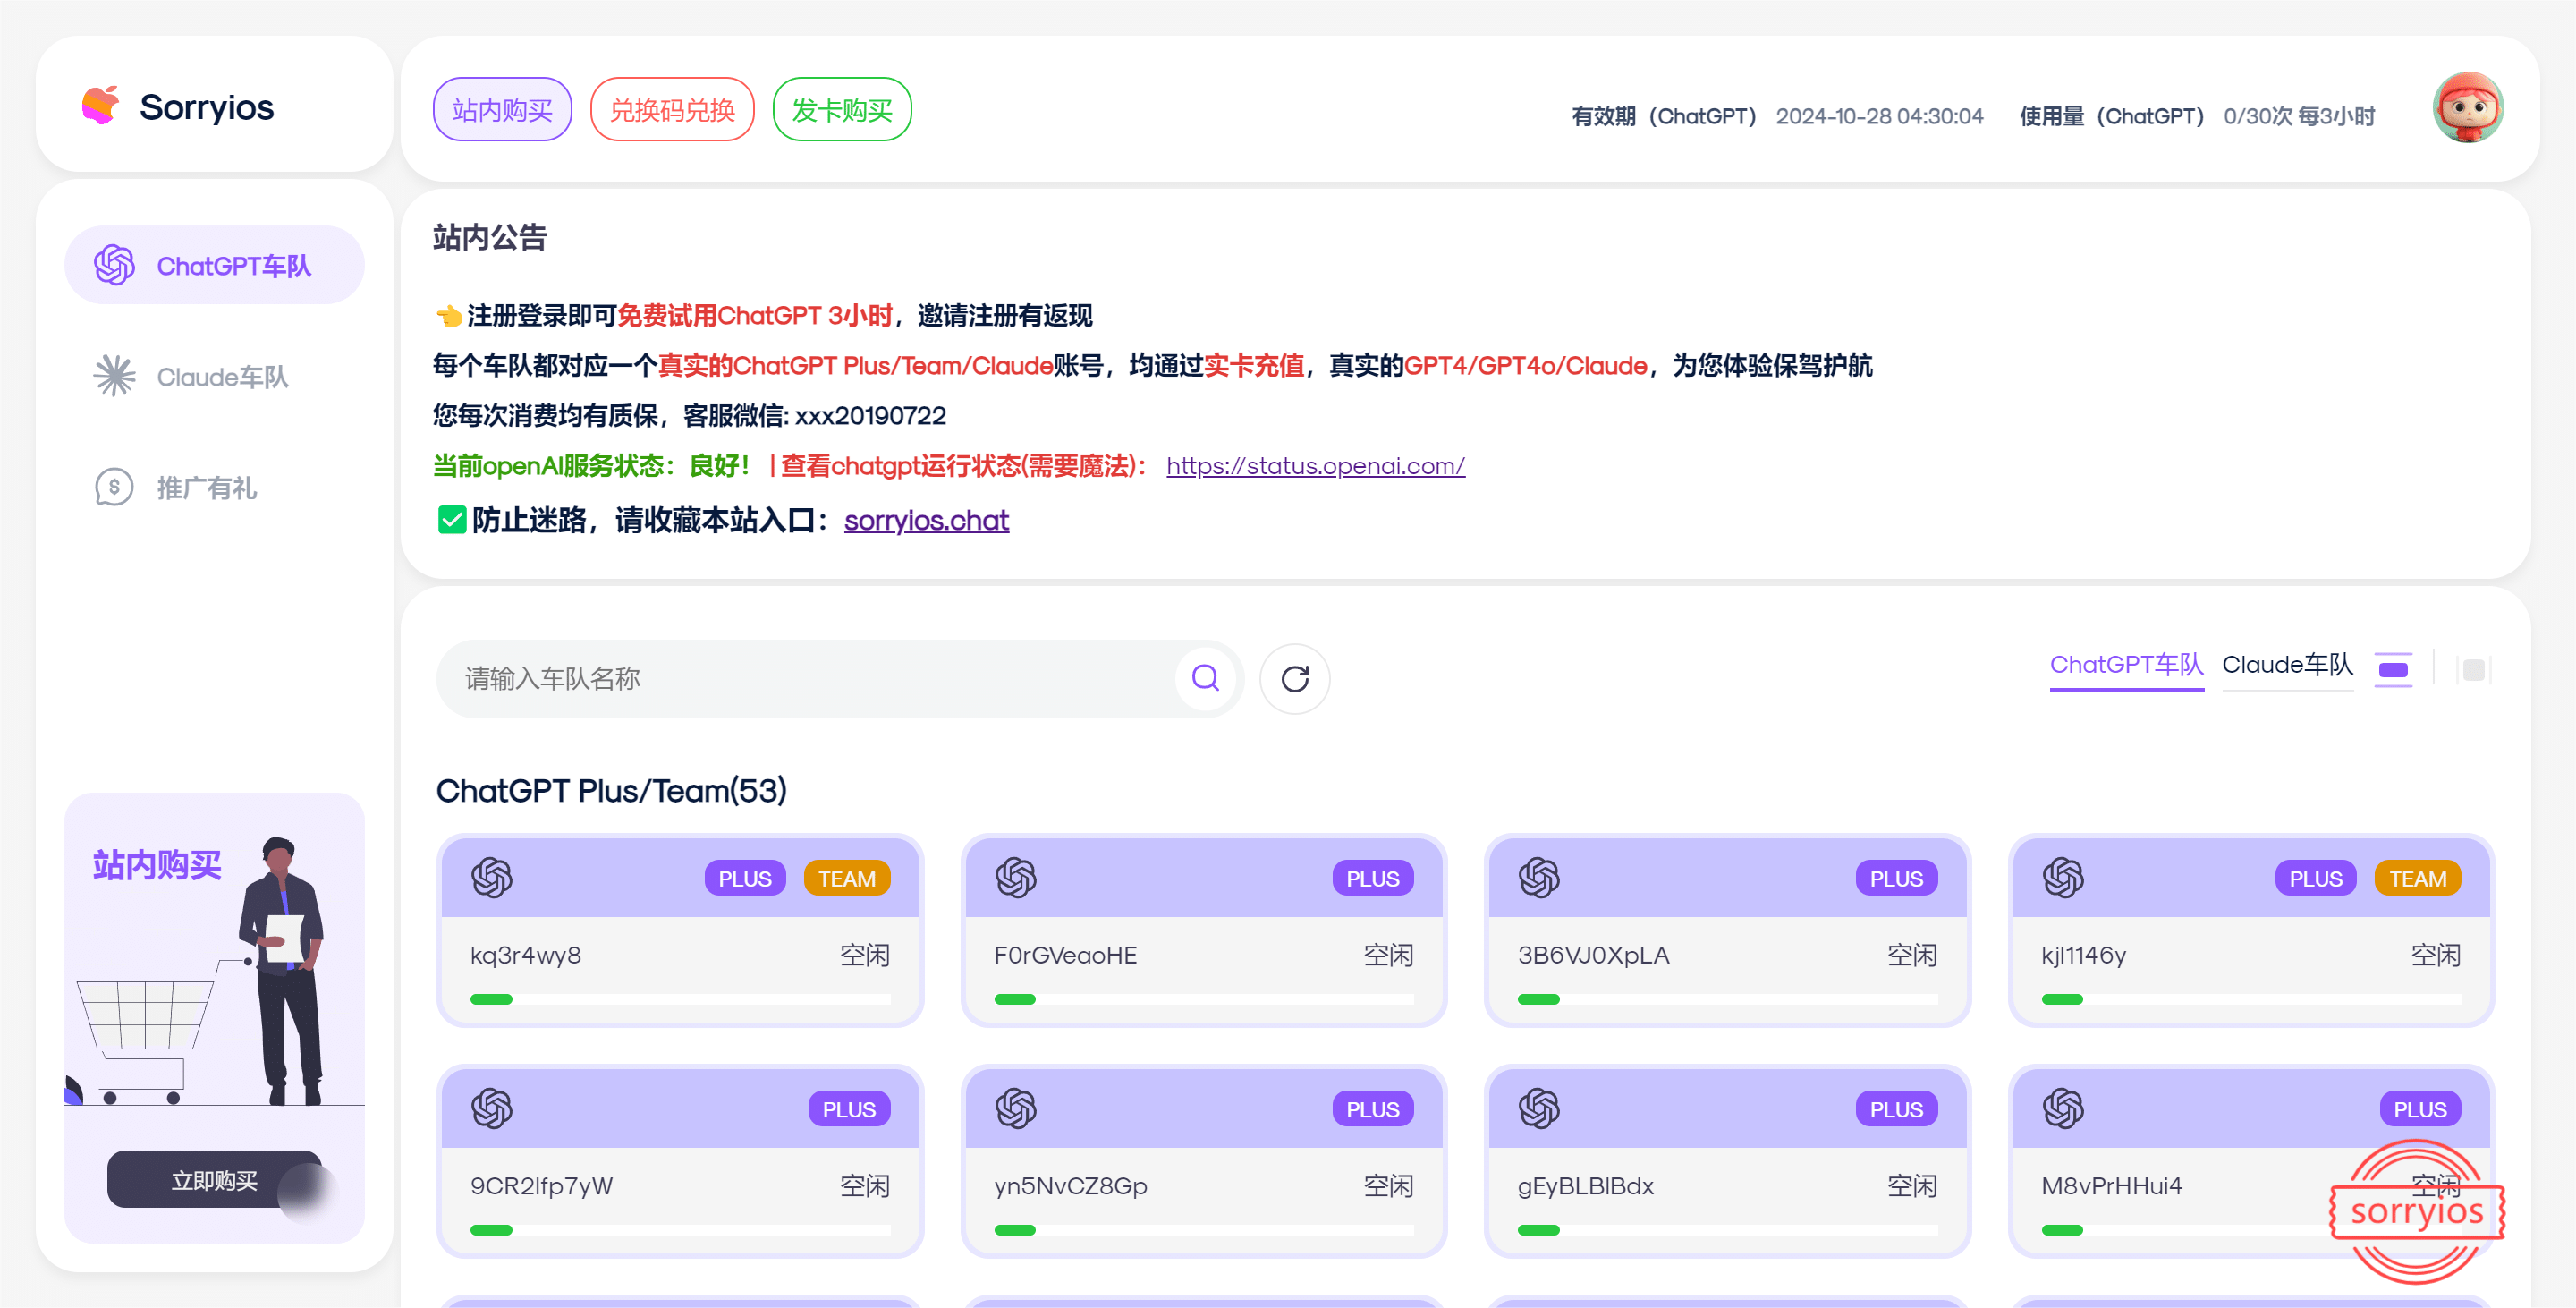Open the user avatar at top right
Viewport: 2576px width, 1308px height.
[2467, 108]
